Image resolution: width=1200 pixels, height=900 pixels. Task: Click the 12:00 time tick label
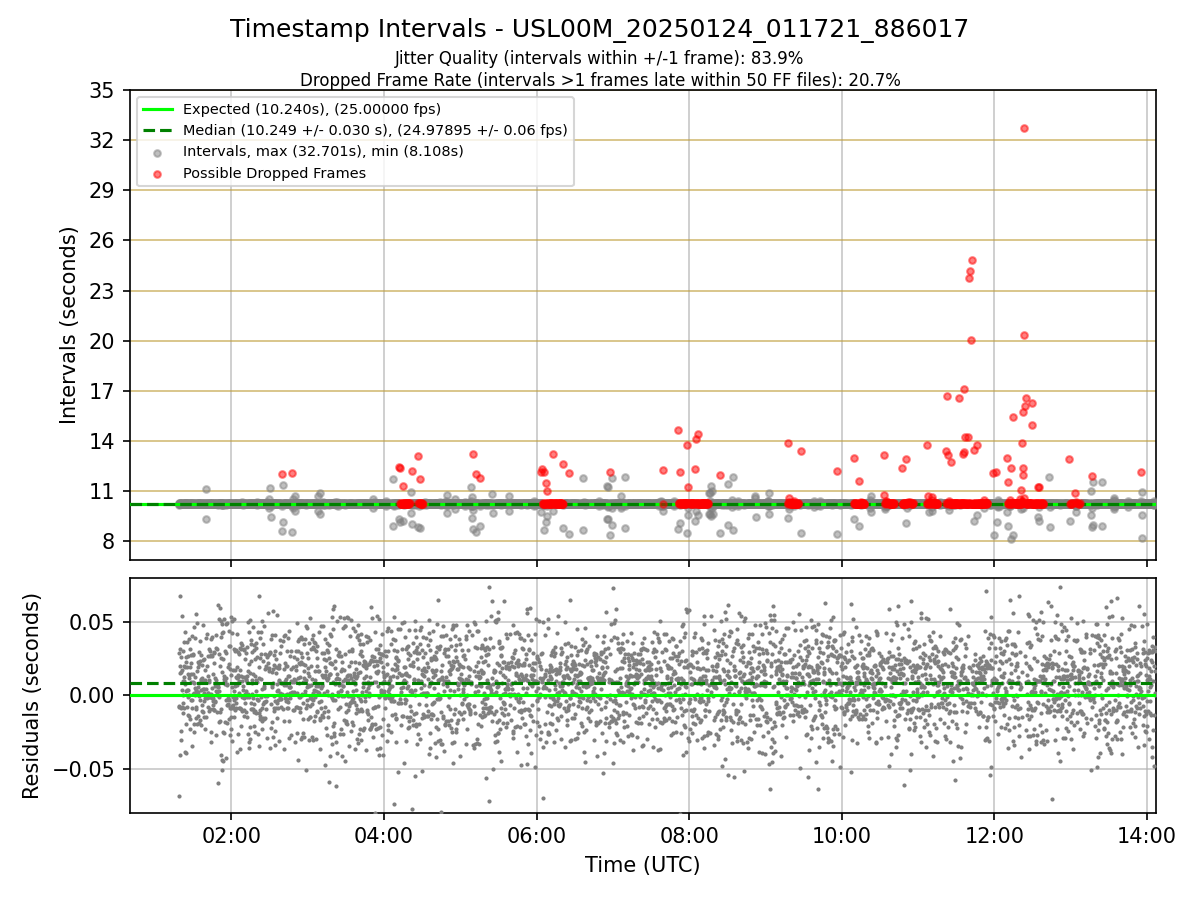click(994, 835)
